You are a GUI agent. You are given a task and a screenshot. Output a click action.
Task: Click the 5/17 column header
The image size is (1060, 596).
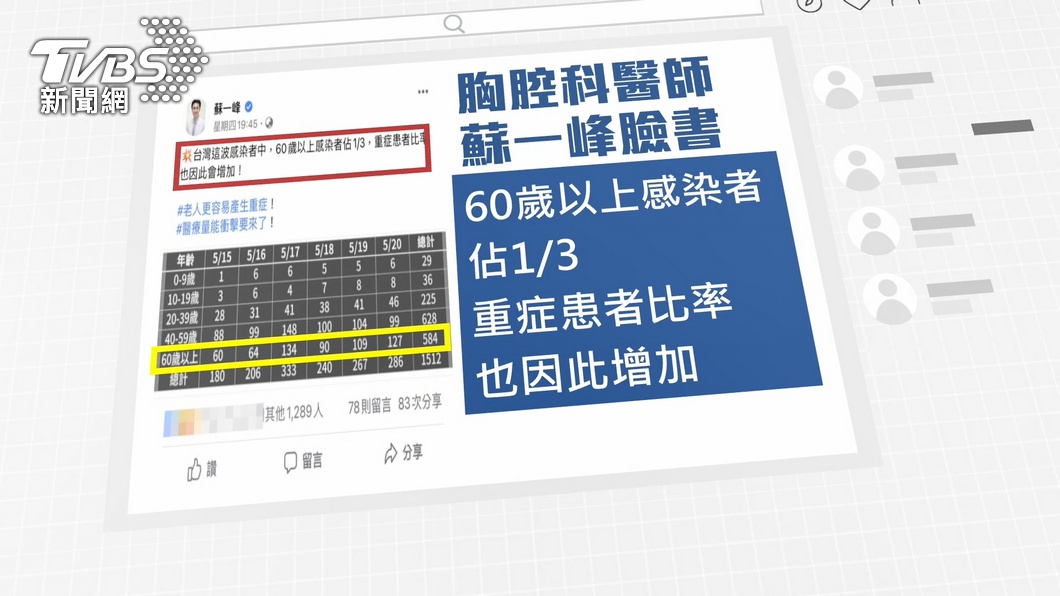290,252
